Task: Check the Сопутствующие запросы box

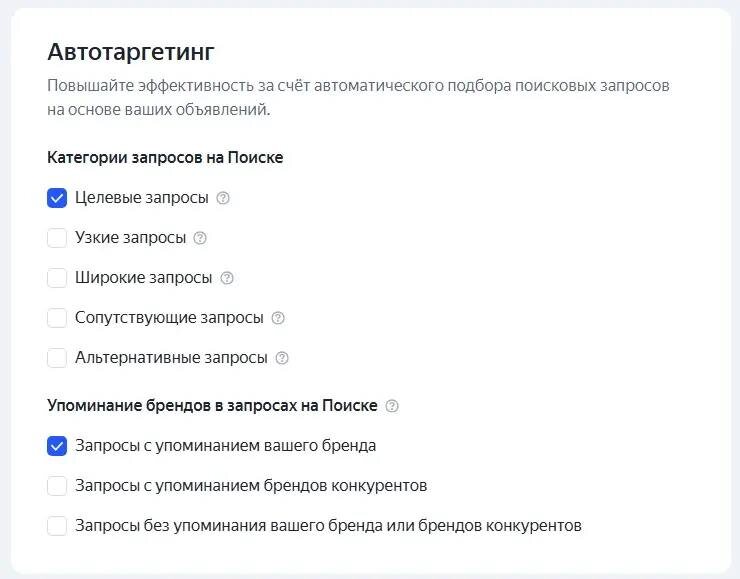Action: [57, 318]
